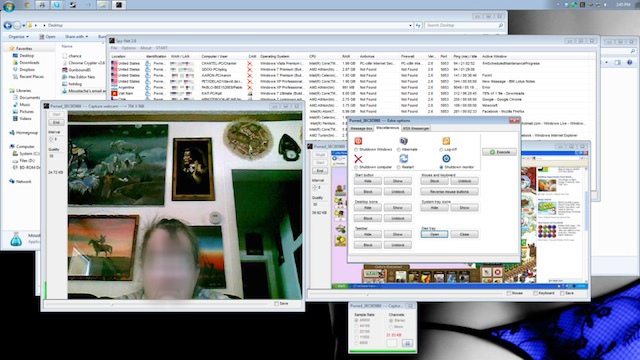This screenshot has height=360, width=640.
Task: Select the Shutdown computer radio button
Action: pyautogui.click(x=356, y=167)
